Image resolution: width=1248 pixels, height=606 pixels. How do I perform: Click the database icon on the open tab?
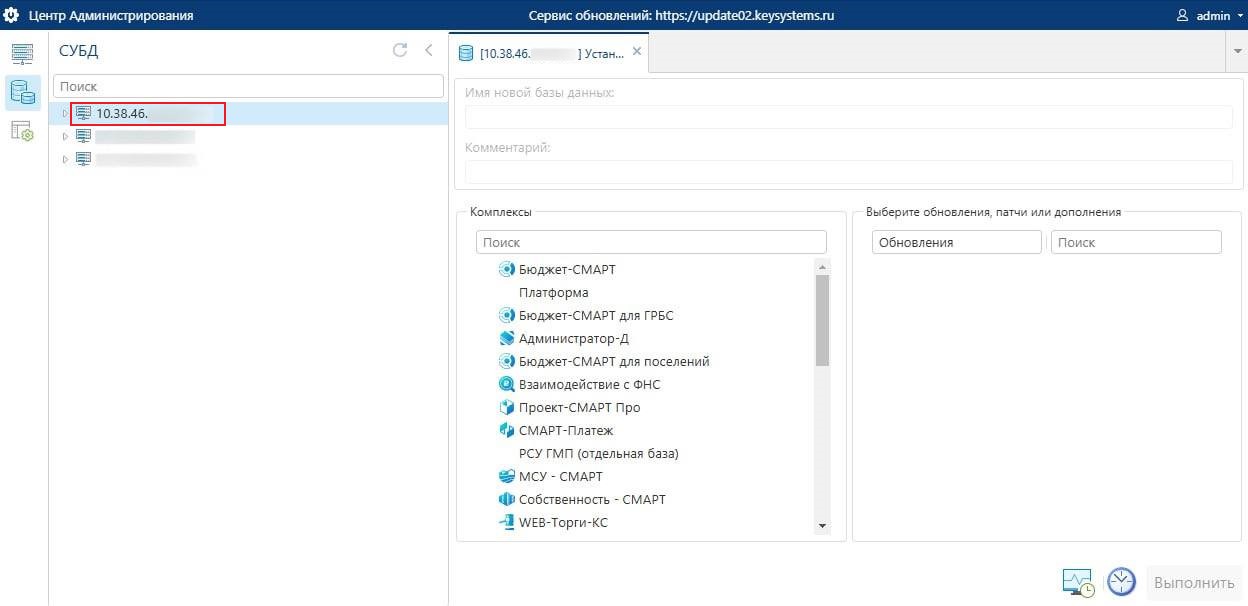click(465, 52)
